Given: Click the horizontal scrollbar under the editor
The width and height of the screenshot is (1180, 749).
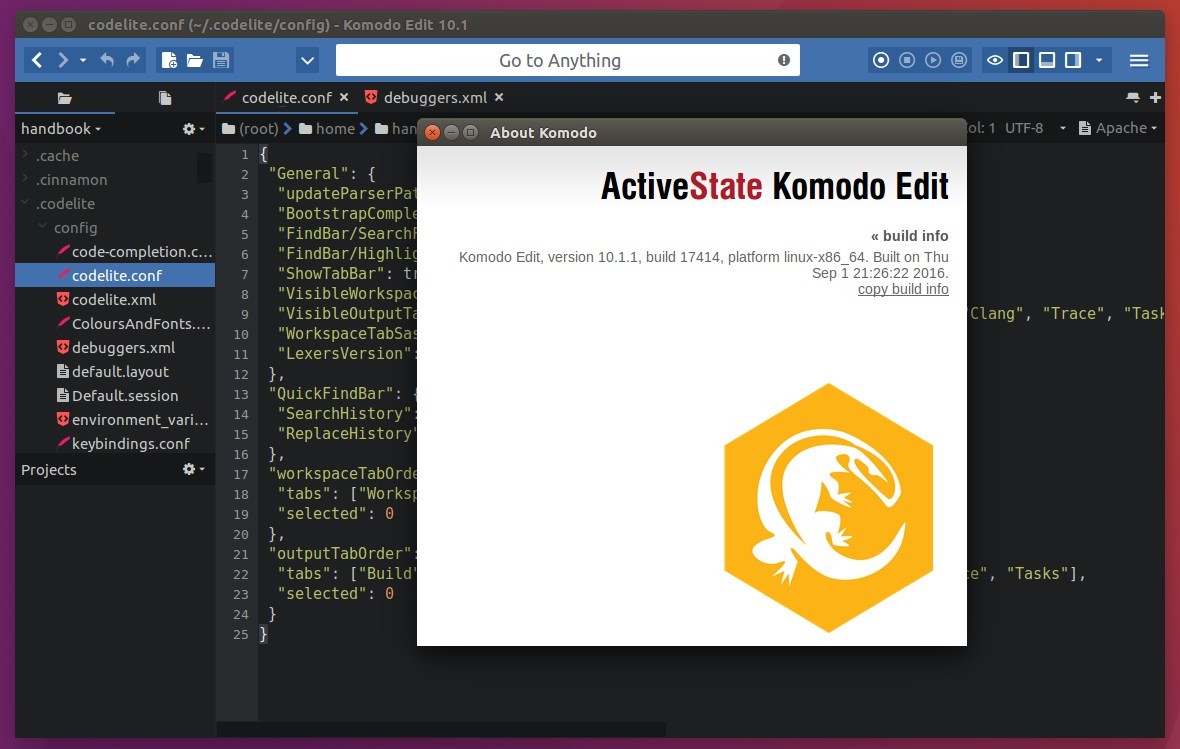Looking at the screenshot, I should click(x=441, y=729).
